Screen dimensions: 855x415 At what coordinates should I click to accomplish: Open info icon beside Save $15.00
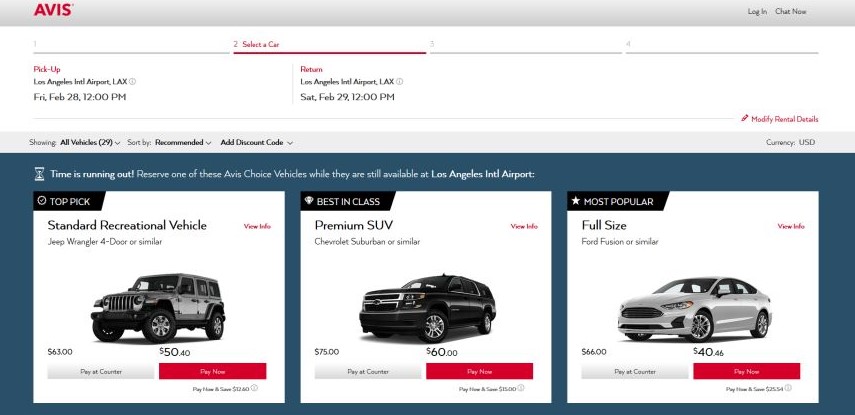coord(521,388)
